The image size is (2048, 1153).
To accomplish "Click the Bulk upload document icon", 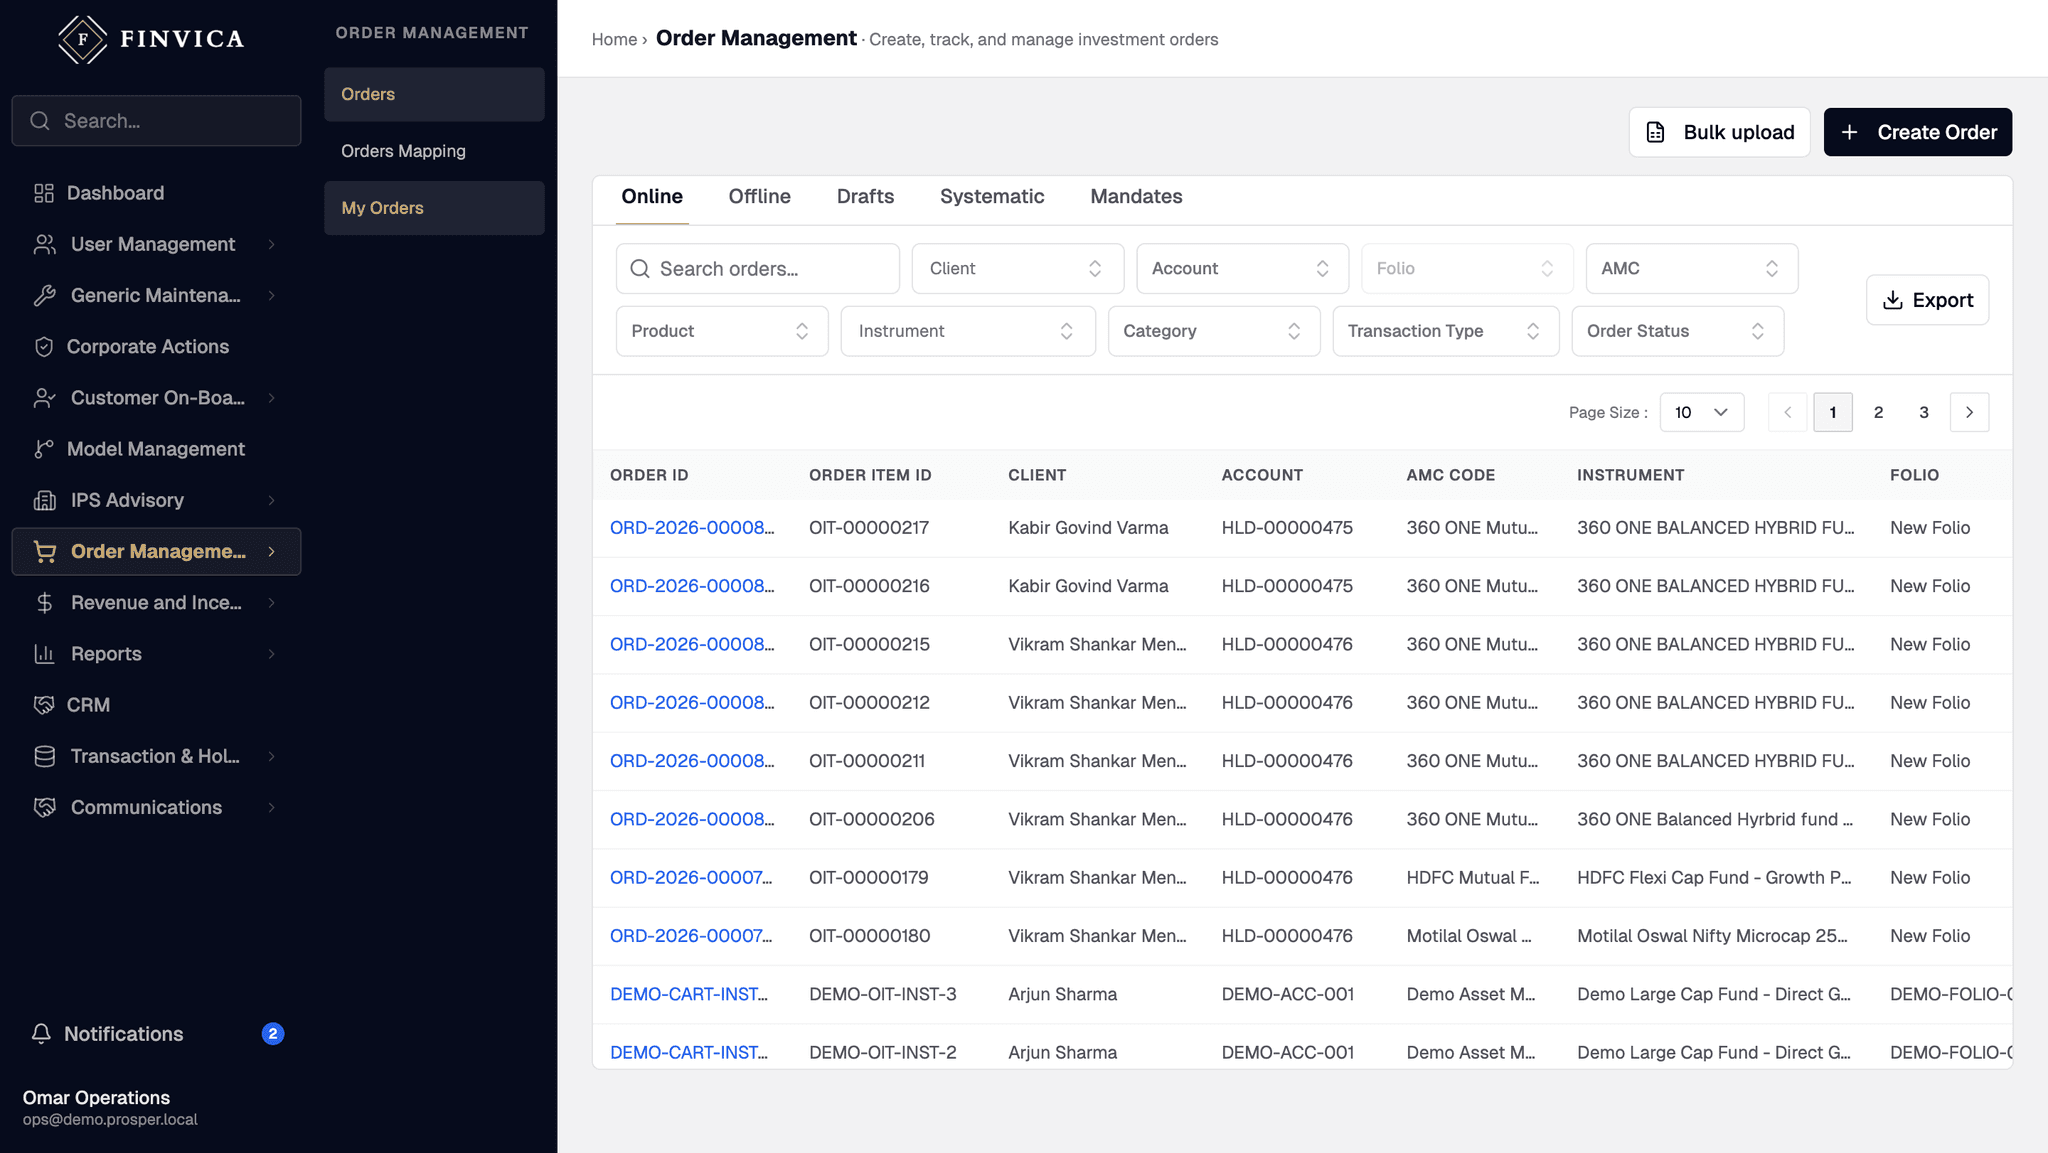I will [1656, 132].
